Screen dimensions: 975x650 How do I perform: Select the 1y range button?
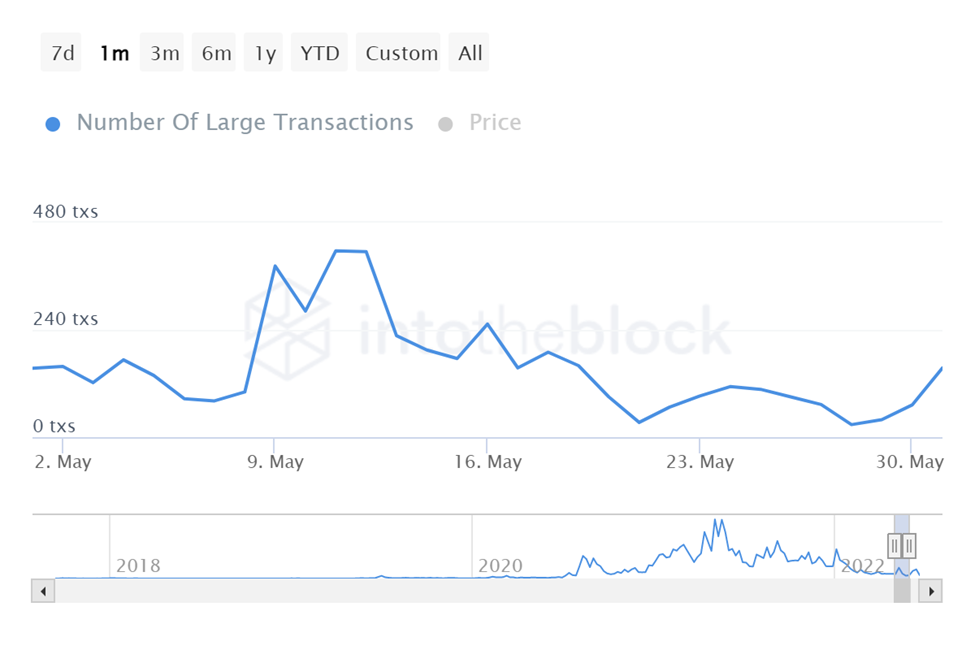[265, 53]
